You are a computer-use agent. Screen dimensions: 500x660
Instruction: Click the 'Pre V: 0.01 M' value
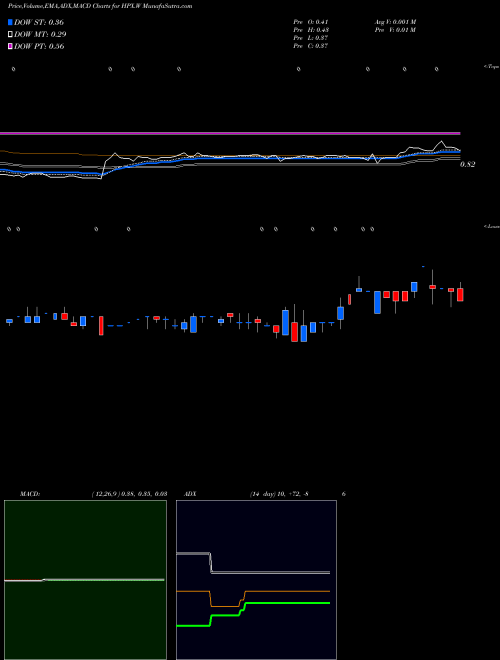(x=395, y=30)
